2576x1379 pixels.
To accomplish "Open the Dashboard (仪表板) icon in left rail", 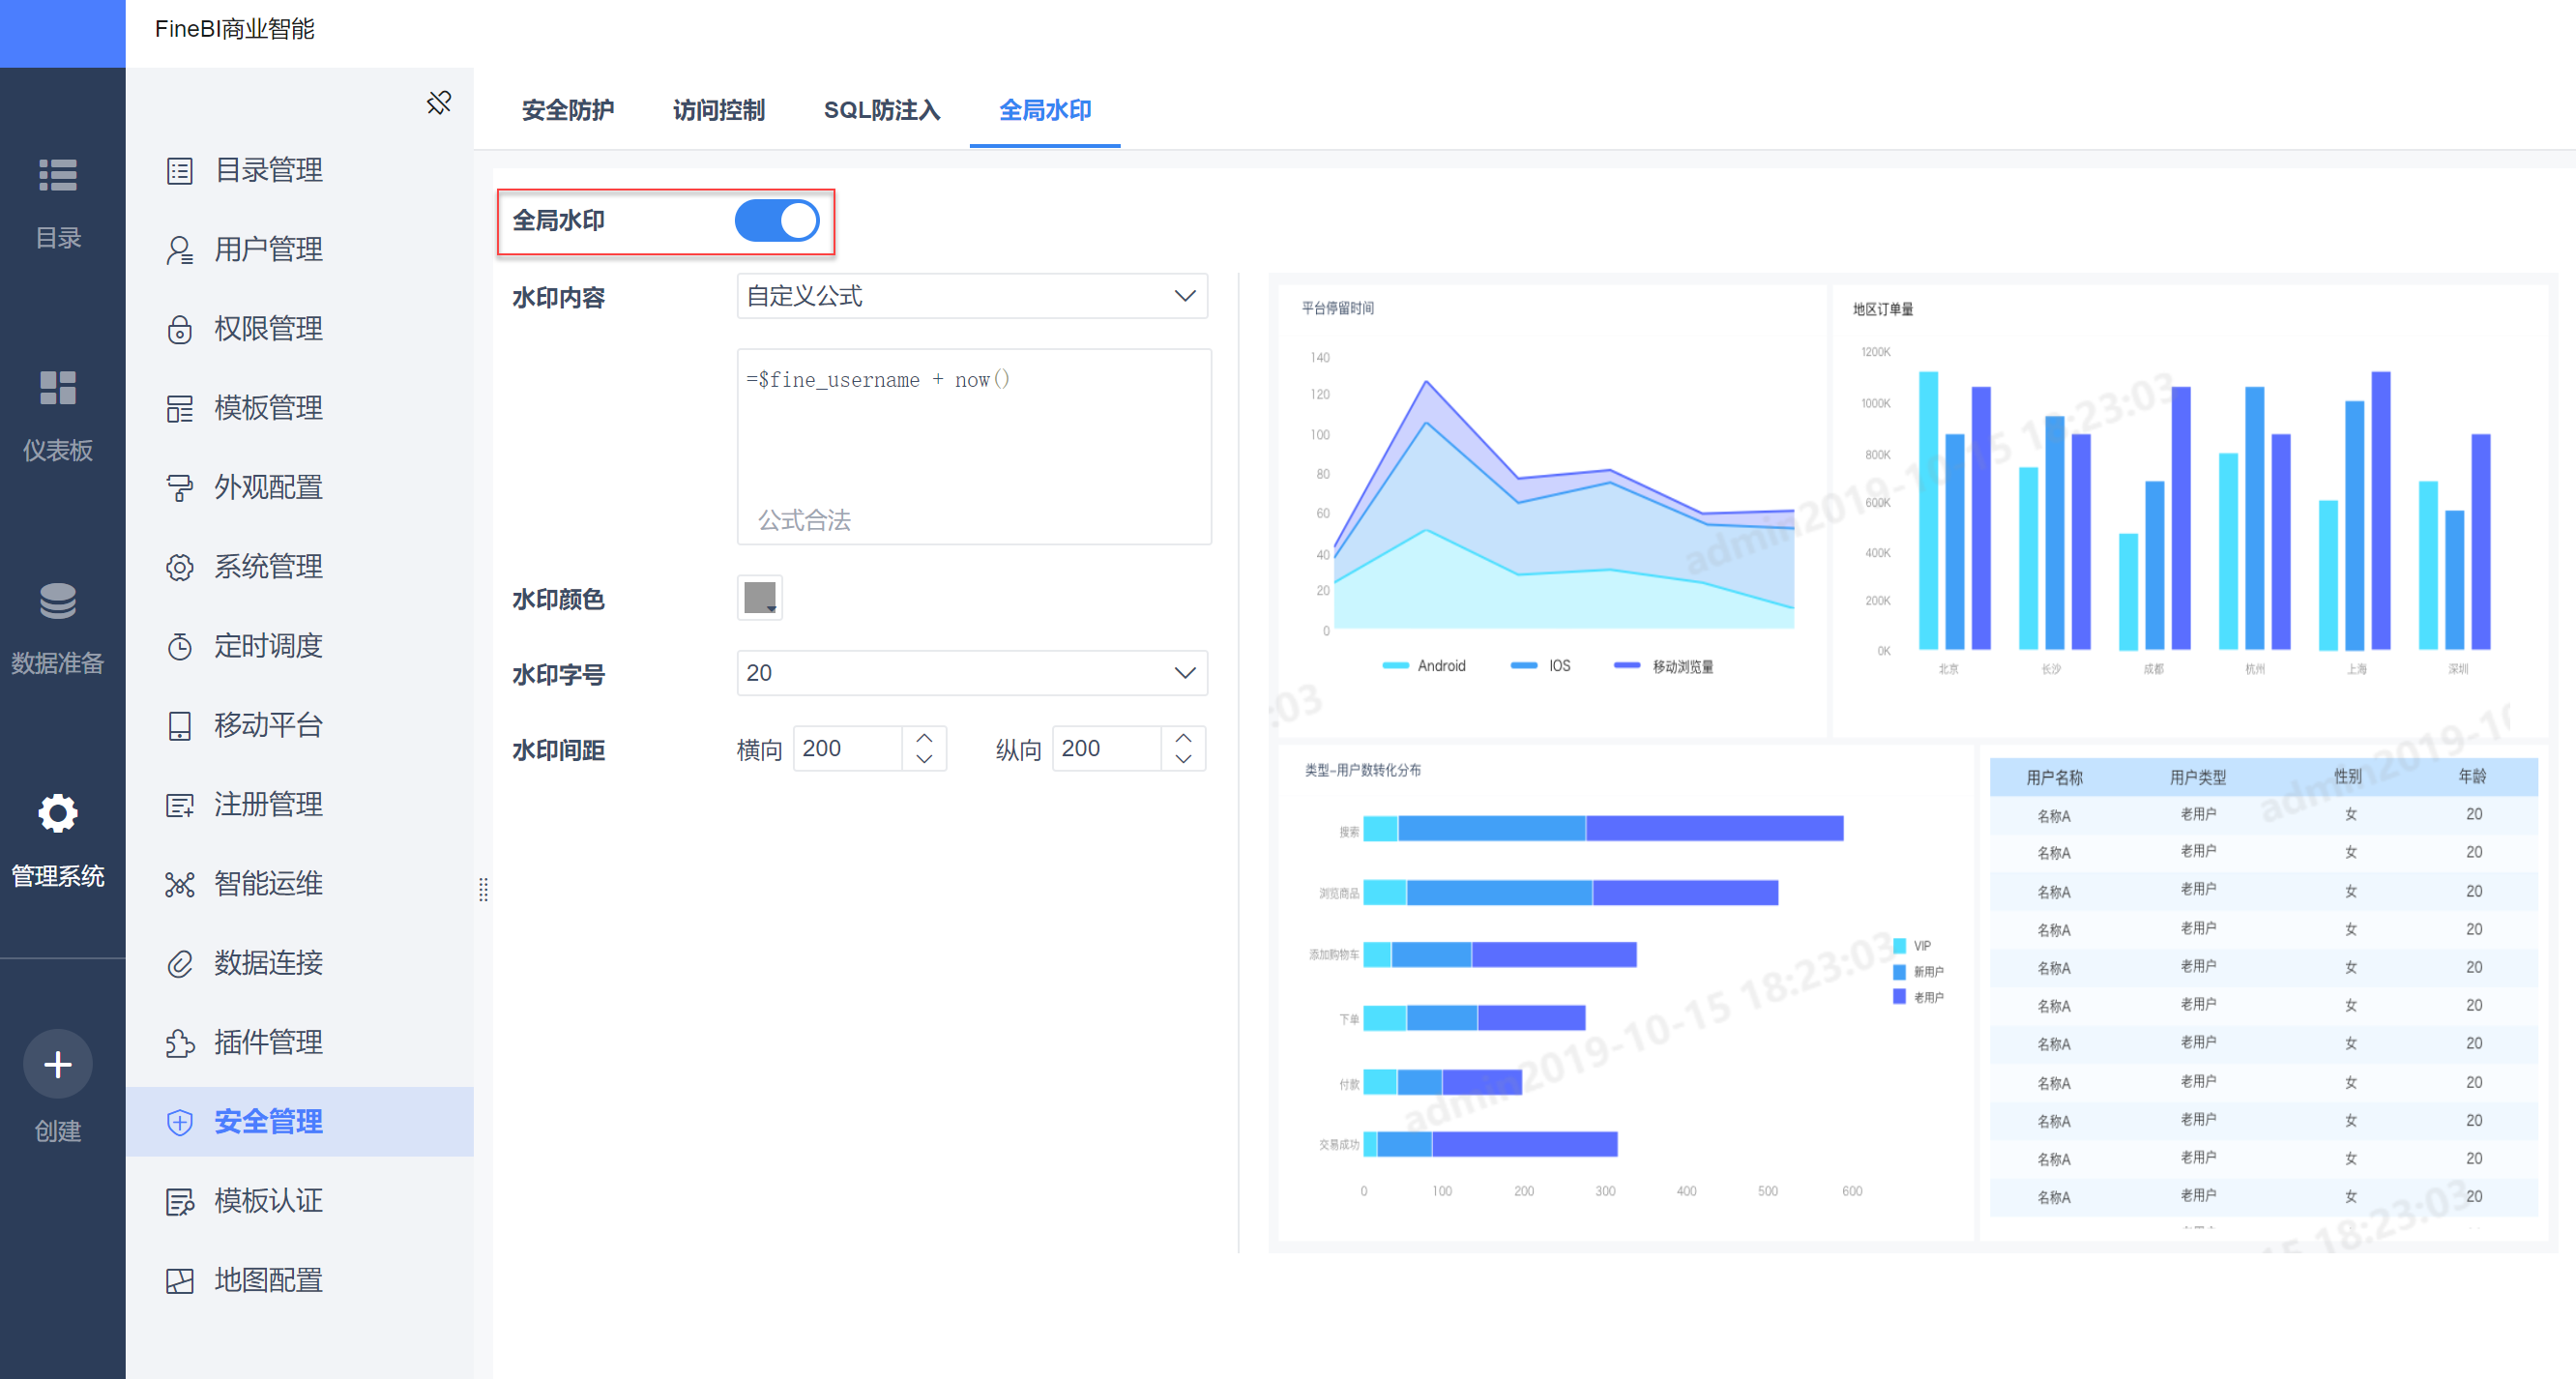I will pyautogui.click(x=58, y=388).
